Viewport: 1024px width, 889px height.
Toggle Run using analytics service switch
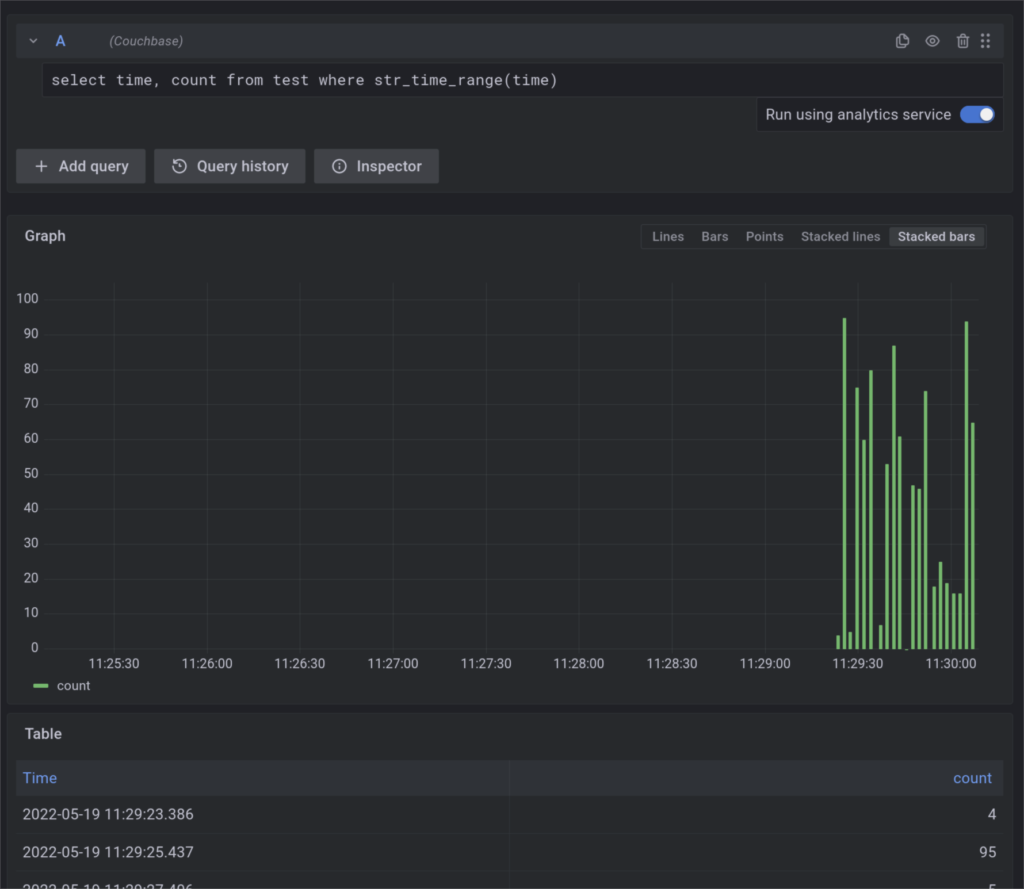coord(977,114)
